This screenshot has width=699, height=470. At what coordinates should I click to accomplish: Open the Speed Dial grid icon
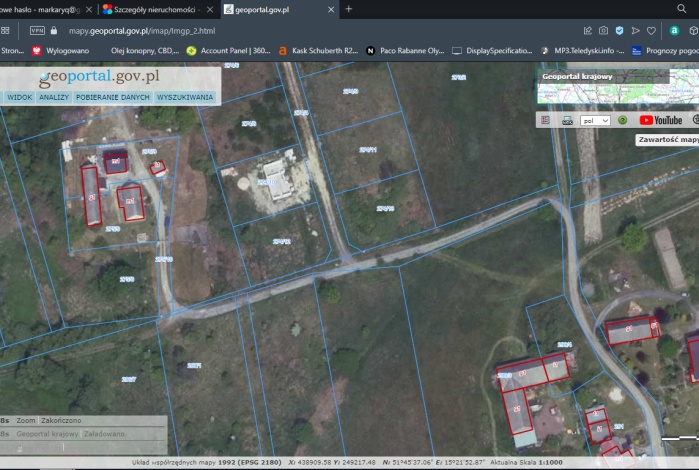(5, 30)
